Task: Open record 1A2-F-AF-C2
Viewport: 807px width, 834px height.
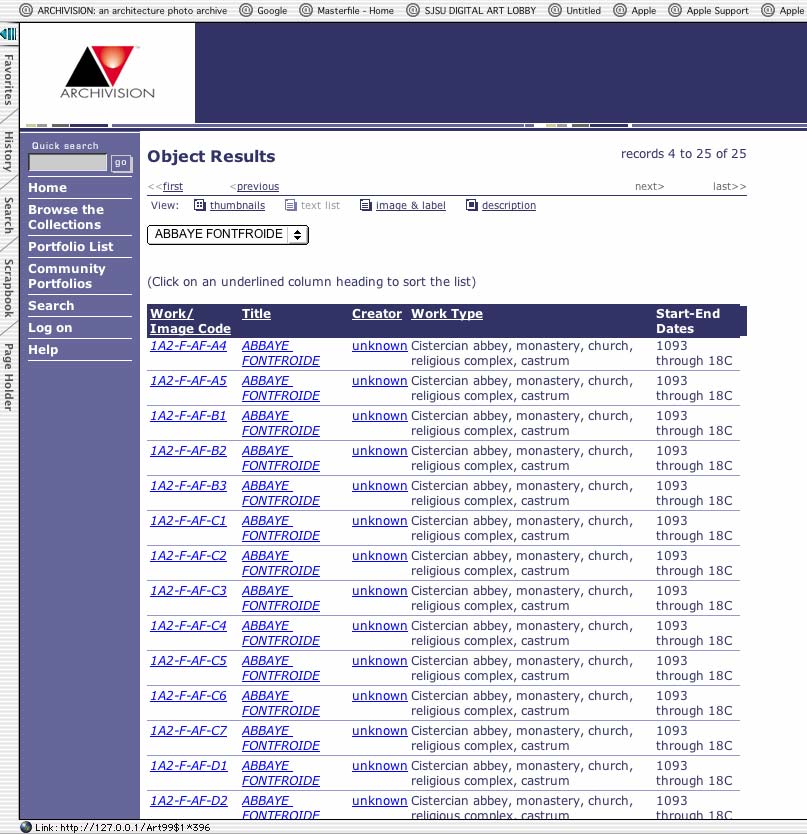Action: coord(188,556)
